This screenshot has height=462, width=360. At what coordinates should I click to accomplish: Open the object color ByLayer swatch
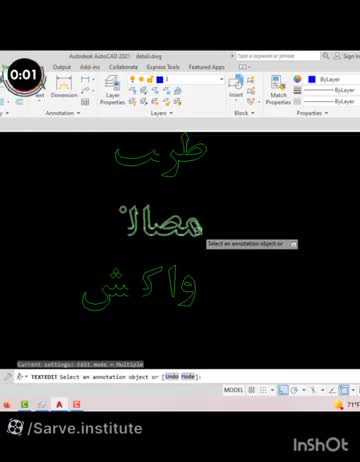tap(312, 79)
